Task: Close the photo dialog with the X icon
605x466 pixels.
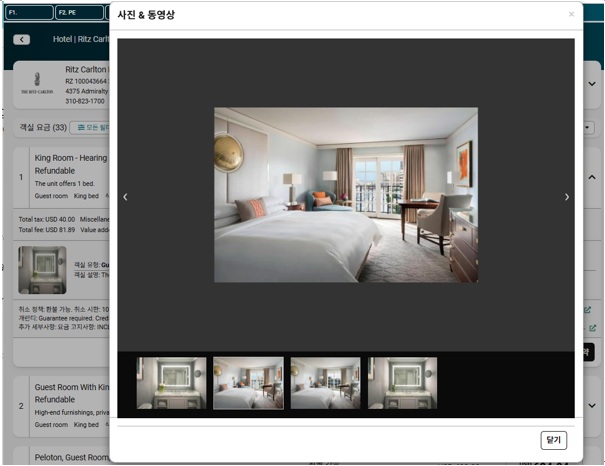Action: point(571,14)
